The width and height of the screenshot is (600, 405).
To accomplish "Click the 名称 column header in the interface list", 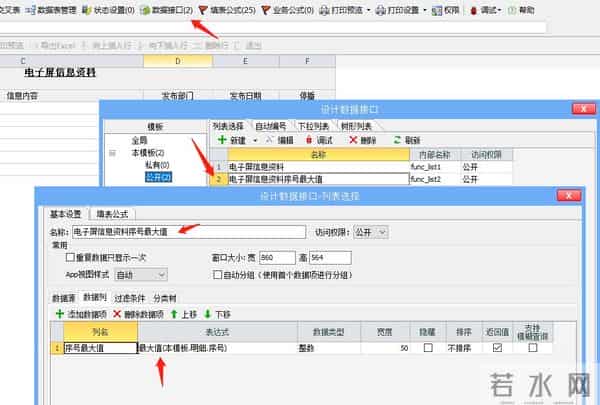I will point(318,155).
